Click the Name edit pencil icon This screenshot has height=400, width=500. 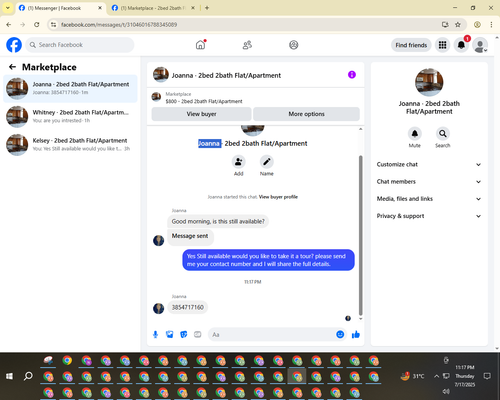tap(267, 162)
